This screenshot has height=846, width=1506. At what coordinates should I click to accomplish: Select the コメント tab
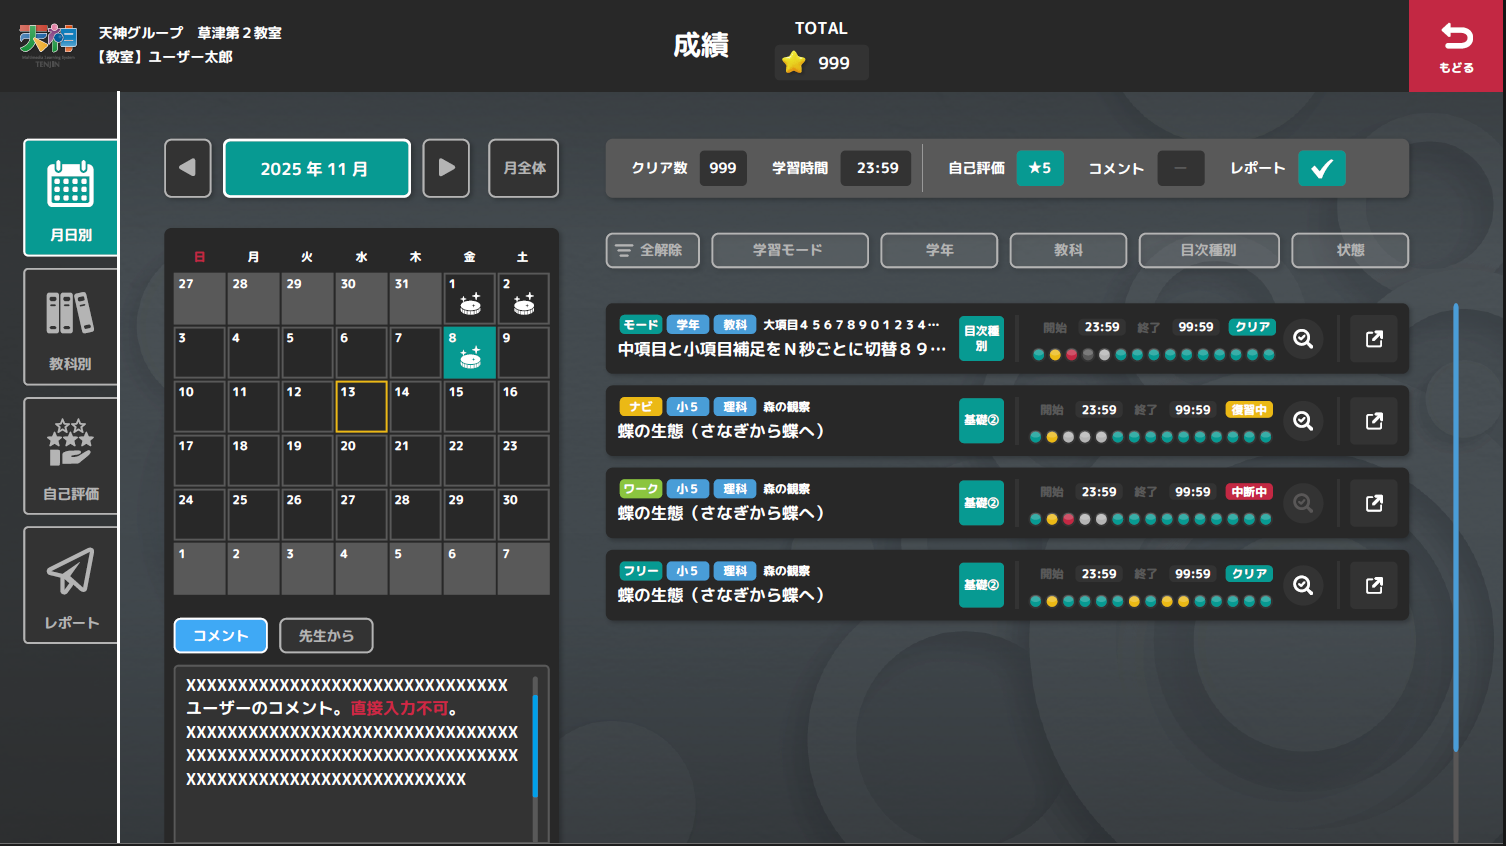(x=220, y=636)
